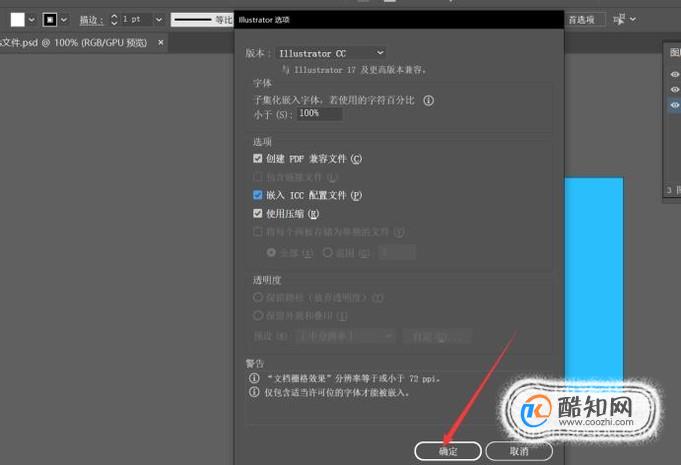681x465 pixels.
Task: Open the 版本 Illustrator CC dropdown
Action: click(331, 53)
